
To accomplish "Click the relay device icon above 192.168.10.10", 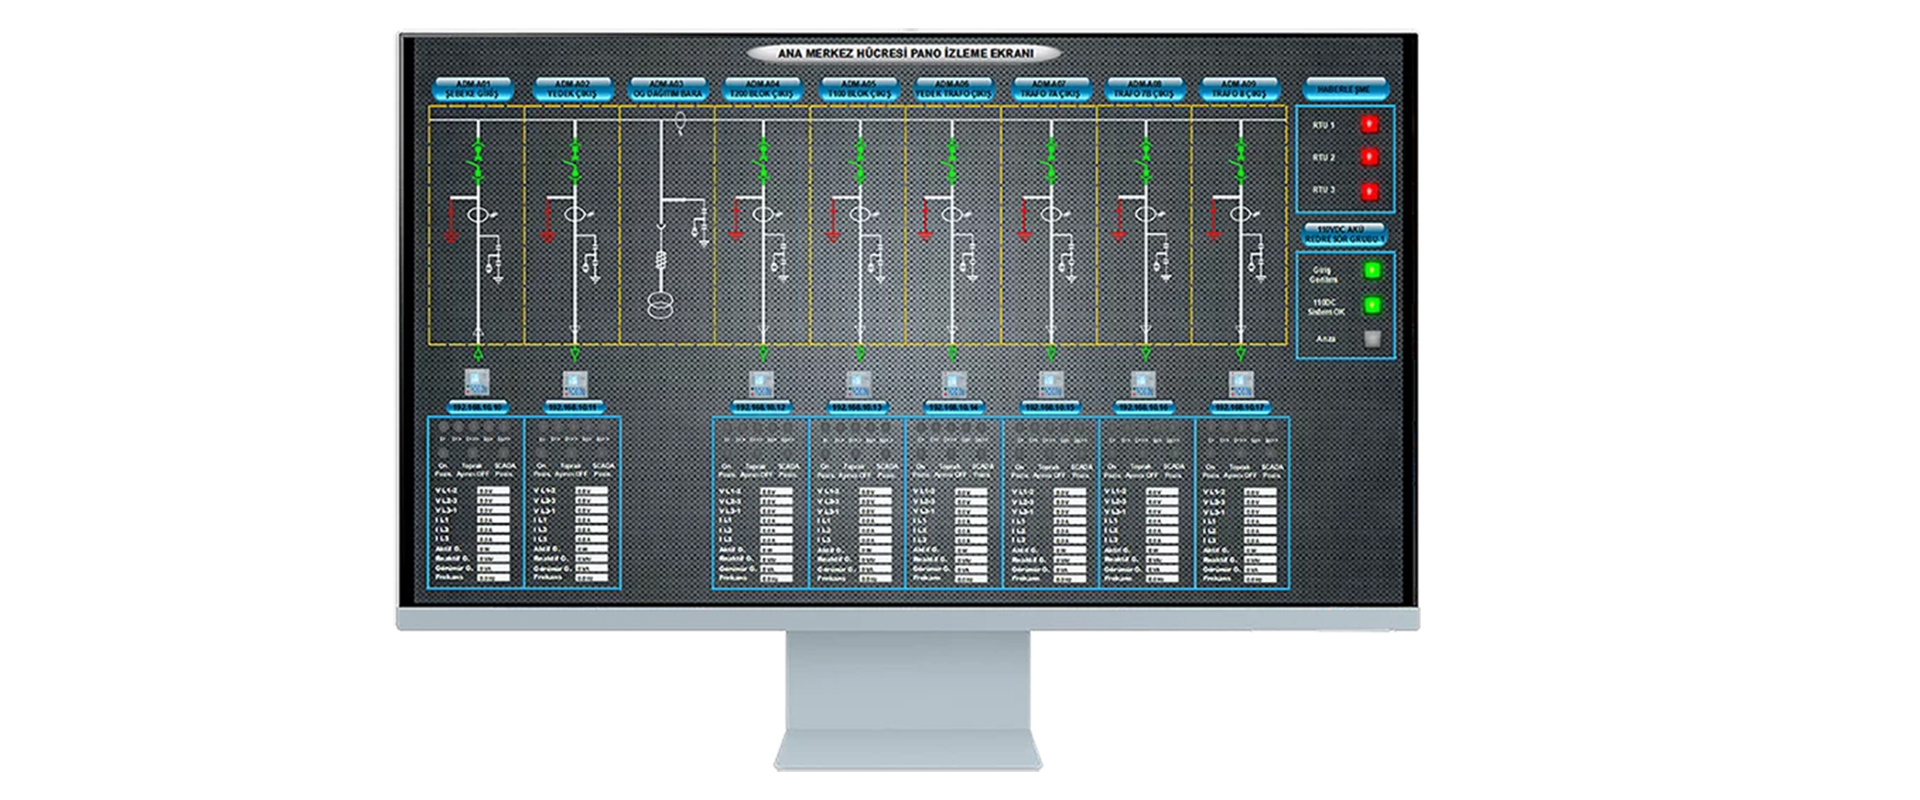I will click(x=477, y=383).
